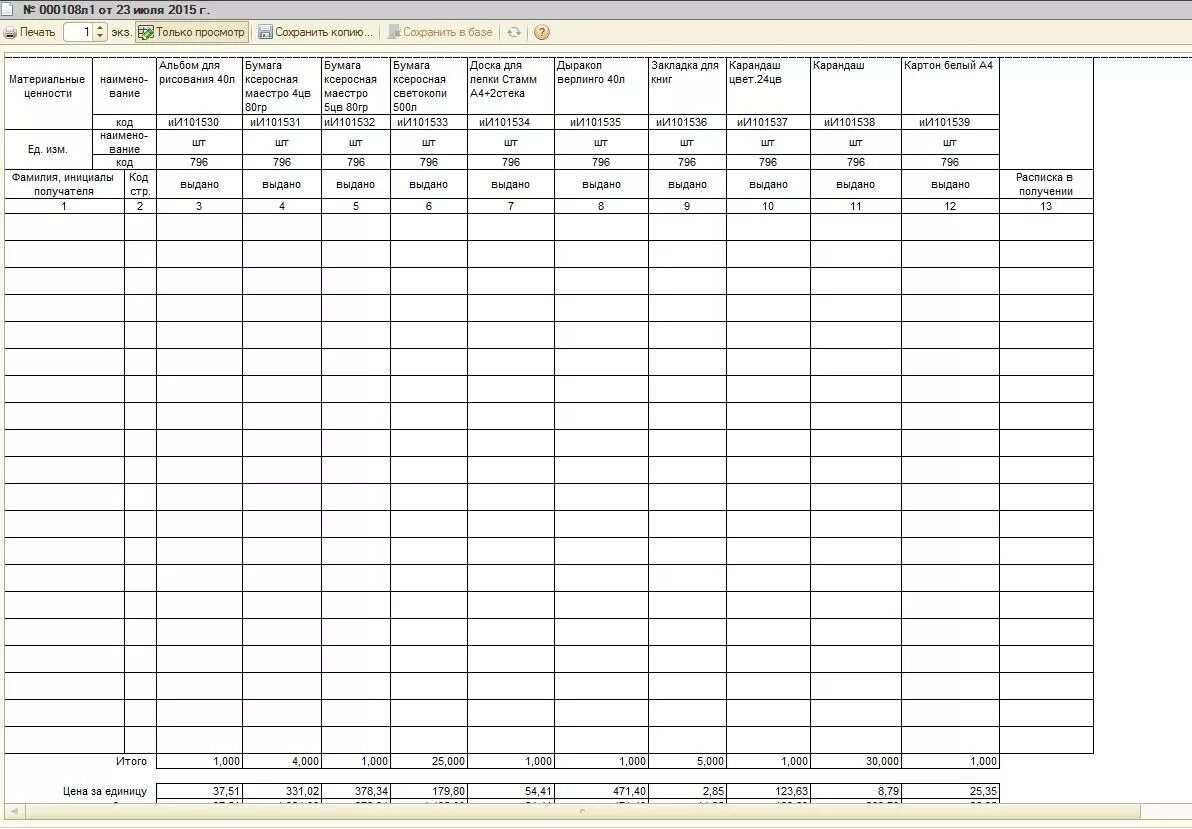Select the Расписка в получении header

coord(1046,184)
